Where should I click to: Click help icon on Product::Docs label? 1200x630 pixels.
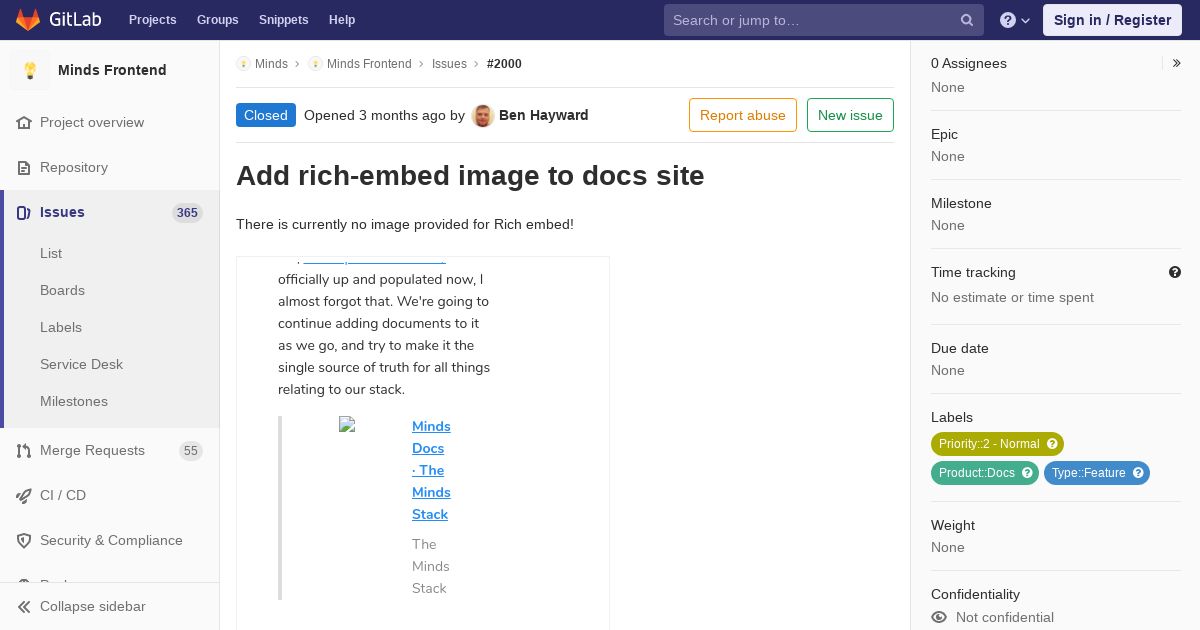pos(1027,473)
